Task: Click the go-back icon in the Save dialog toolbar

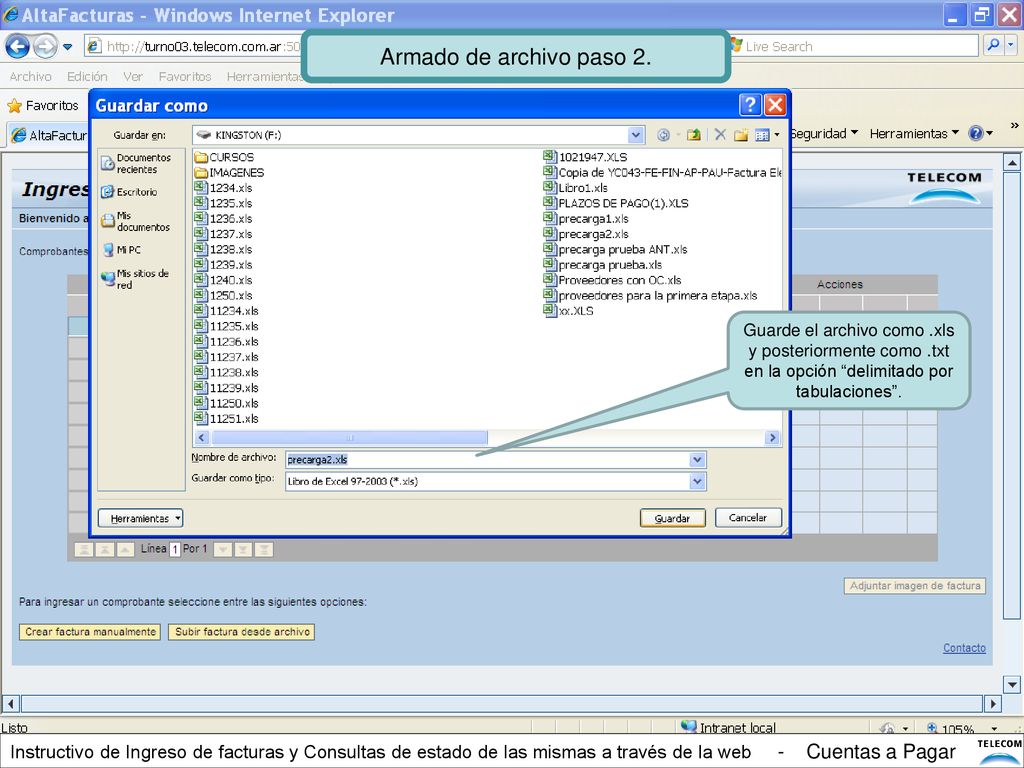Action: 664,135
